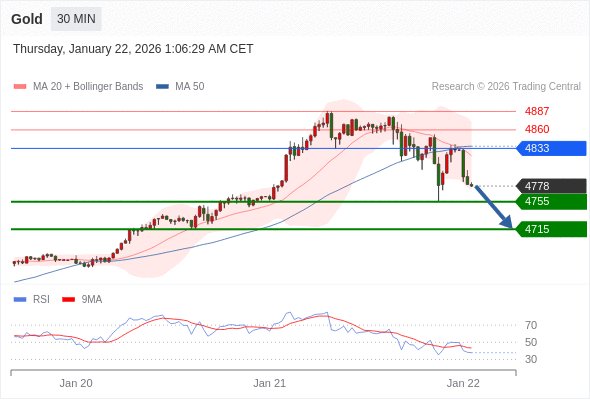590x400 pixels.
Task: Click the 9MA red legend swatch
Action: (x=68, y=300)
